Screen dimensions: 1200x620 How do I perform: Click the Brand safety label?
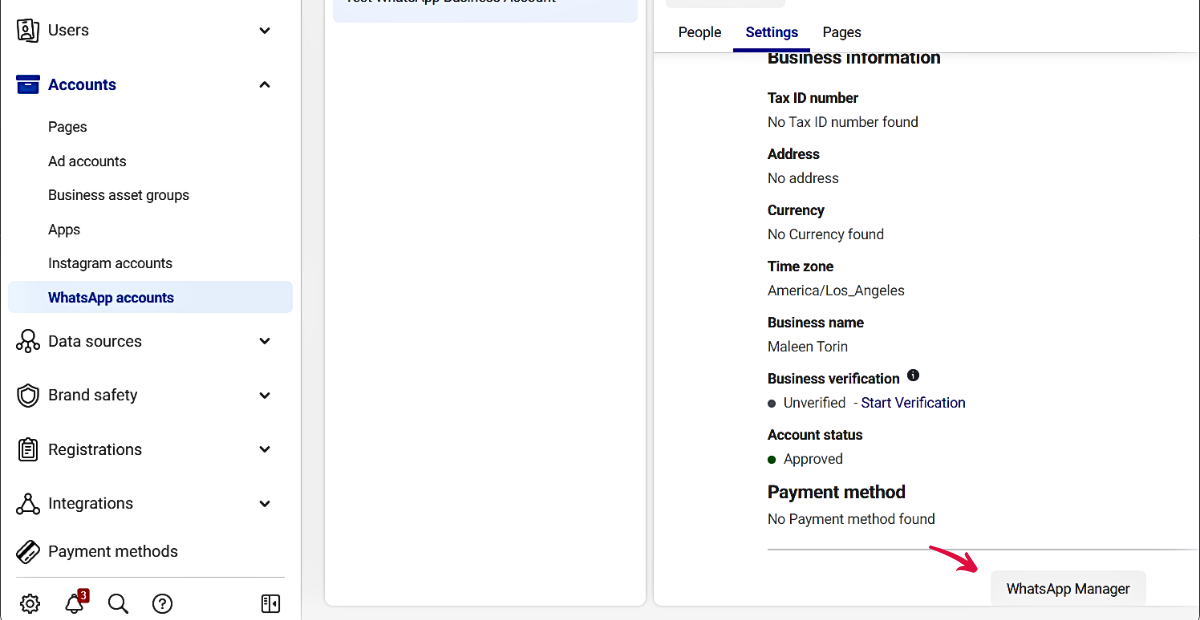click(x=93, y=395)
